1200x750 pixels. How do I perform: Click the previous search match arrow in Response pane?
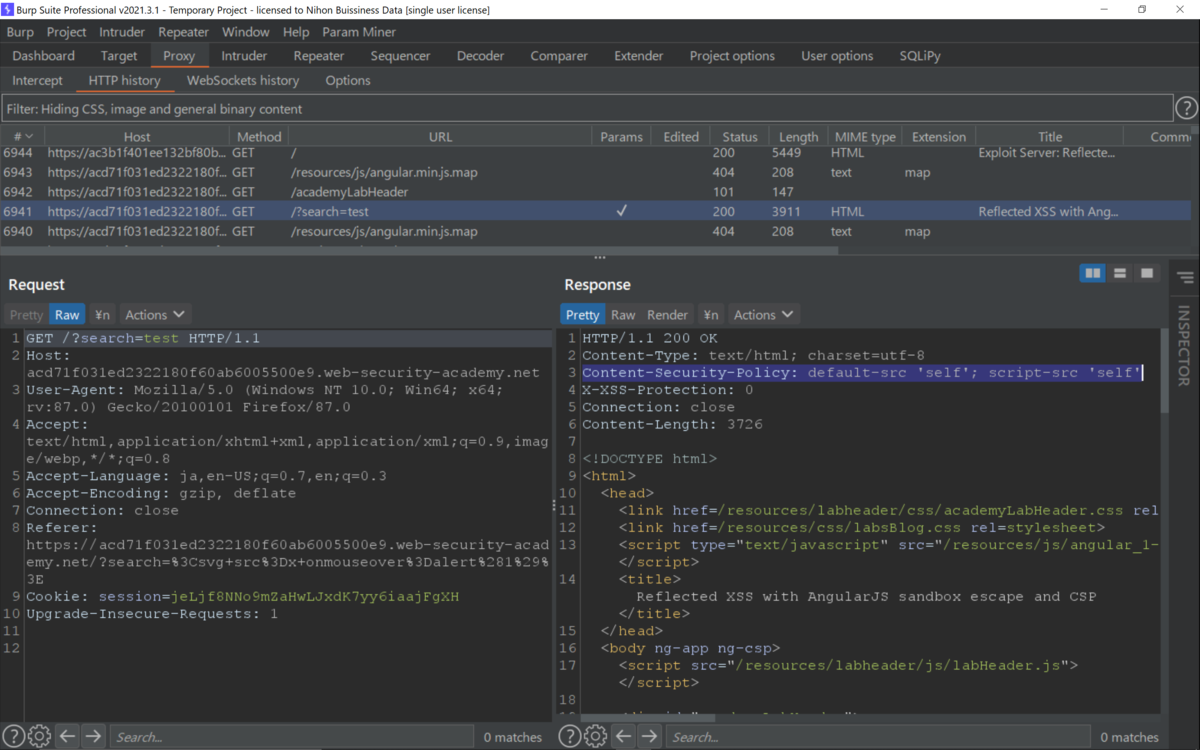622,736
